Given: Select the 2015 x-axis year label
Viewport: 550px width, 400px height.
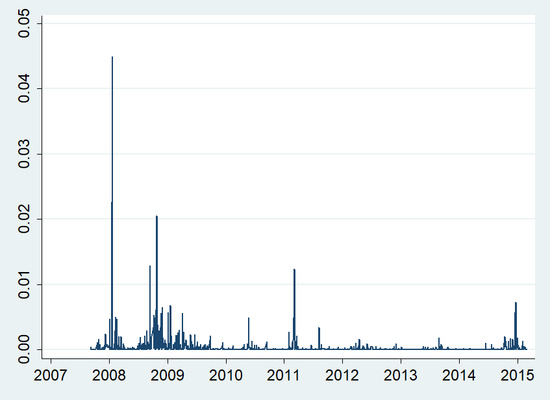Looking at the screenshot, I should point(517,375).
